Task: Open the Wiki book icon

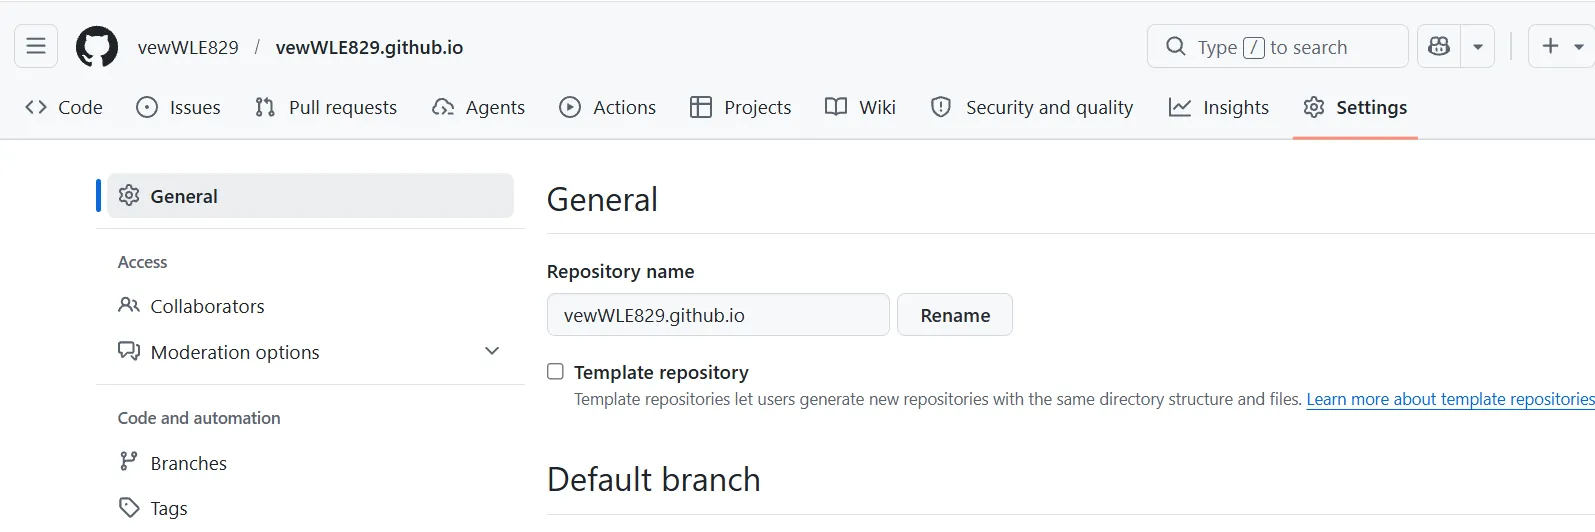Action: (836, 107)
